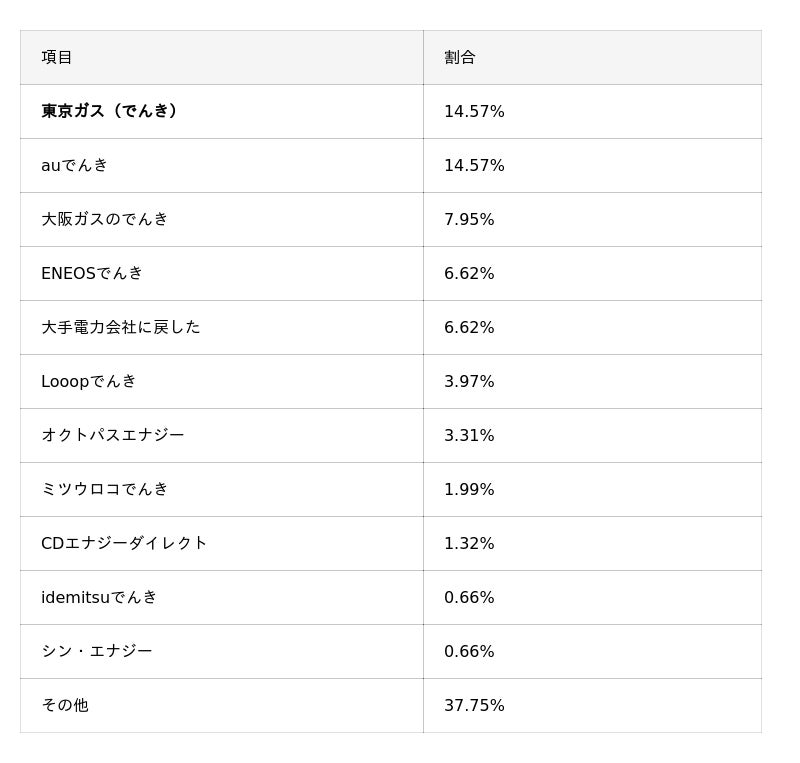This screenshot has width=800, height=763.
Task: Click the 割合 column header
Action: click(x=460, y=57)
